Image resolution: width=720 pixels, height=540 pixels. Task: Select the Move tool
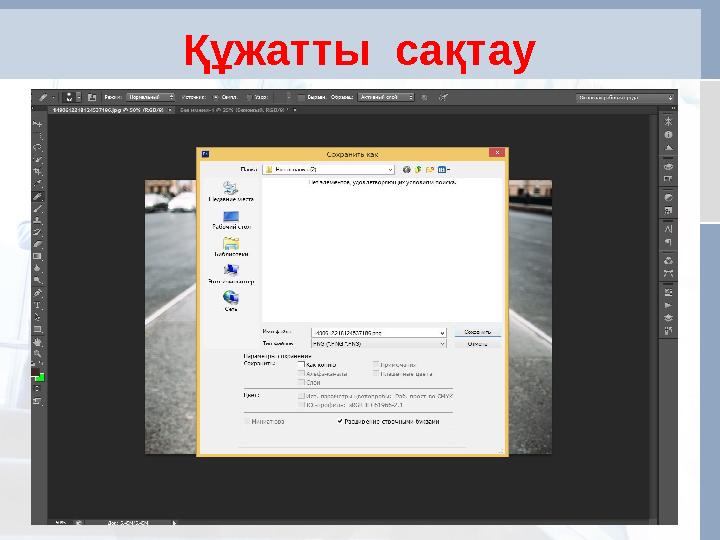point(38,124)
